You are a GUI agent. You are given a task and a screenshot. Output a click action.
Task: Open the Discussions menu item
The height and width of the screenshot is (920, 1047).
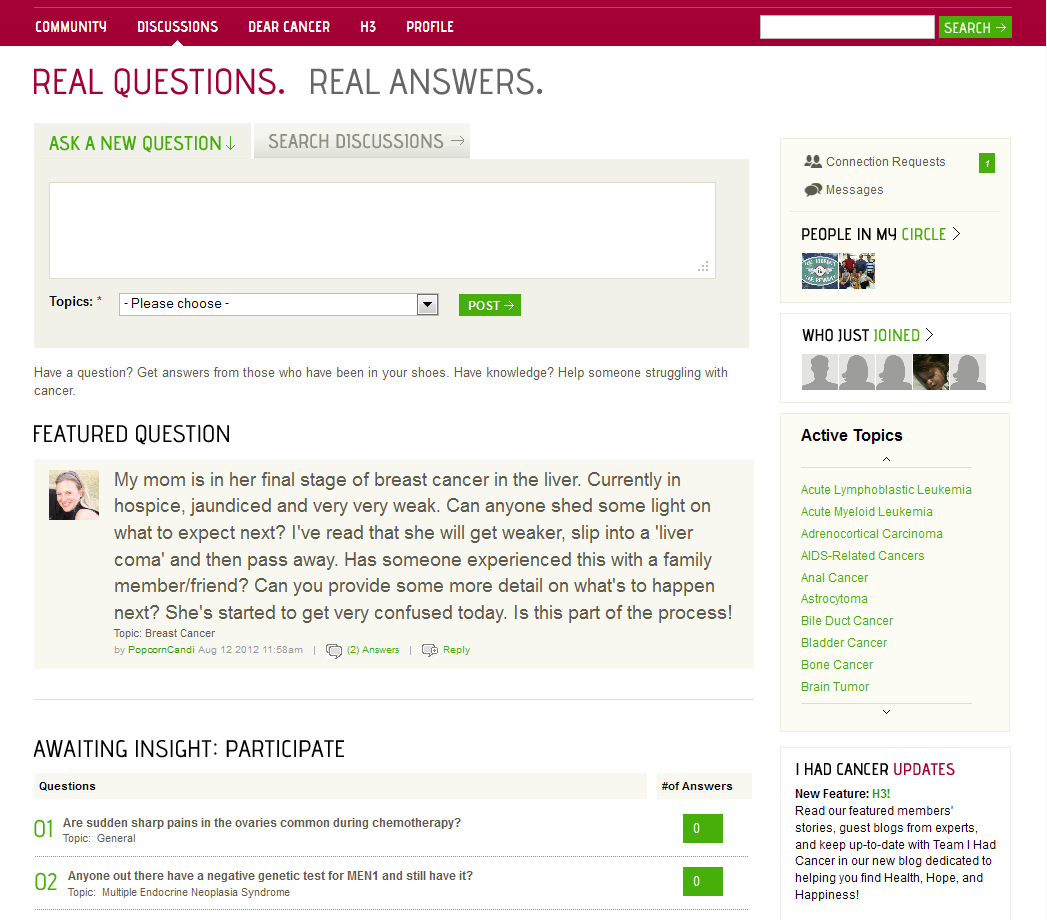click(178, 27)
